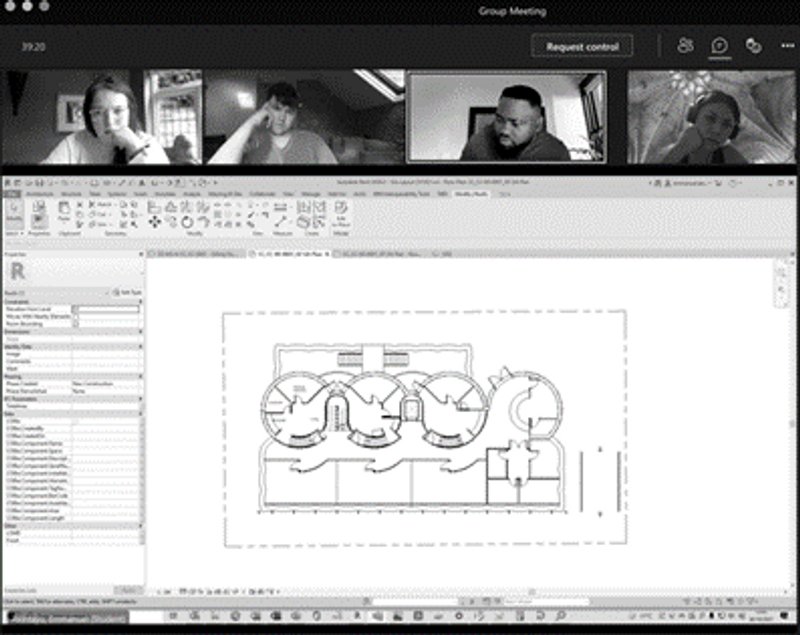This screenshot has height=635, width=800.
Task: Open the meeting participants panel
Action: click(x=685, y=46)
